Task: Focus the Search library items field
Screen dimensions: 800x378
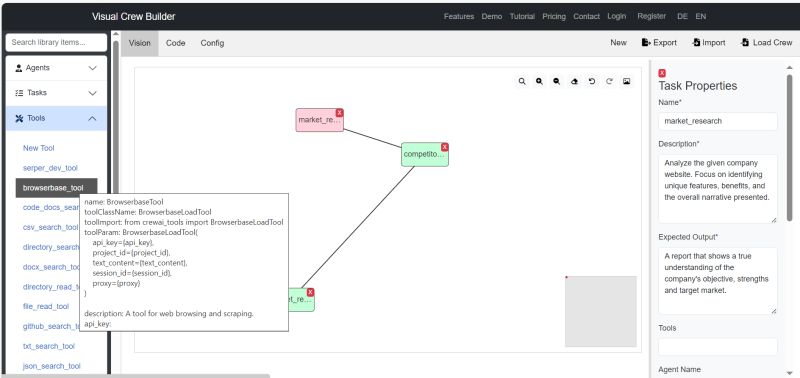Action: tap(56, 42)
